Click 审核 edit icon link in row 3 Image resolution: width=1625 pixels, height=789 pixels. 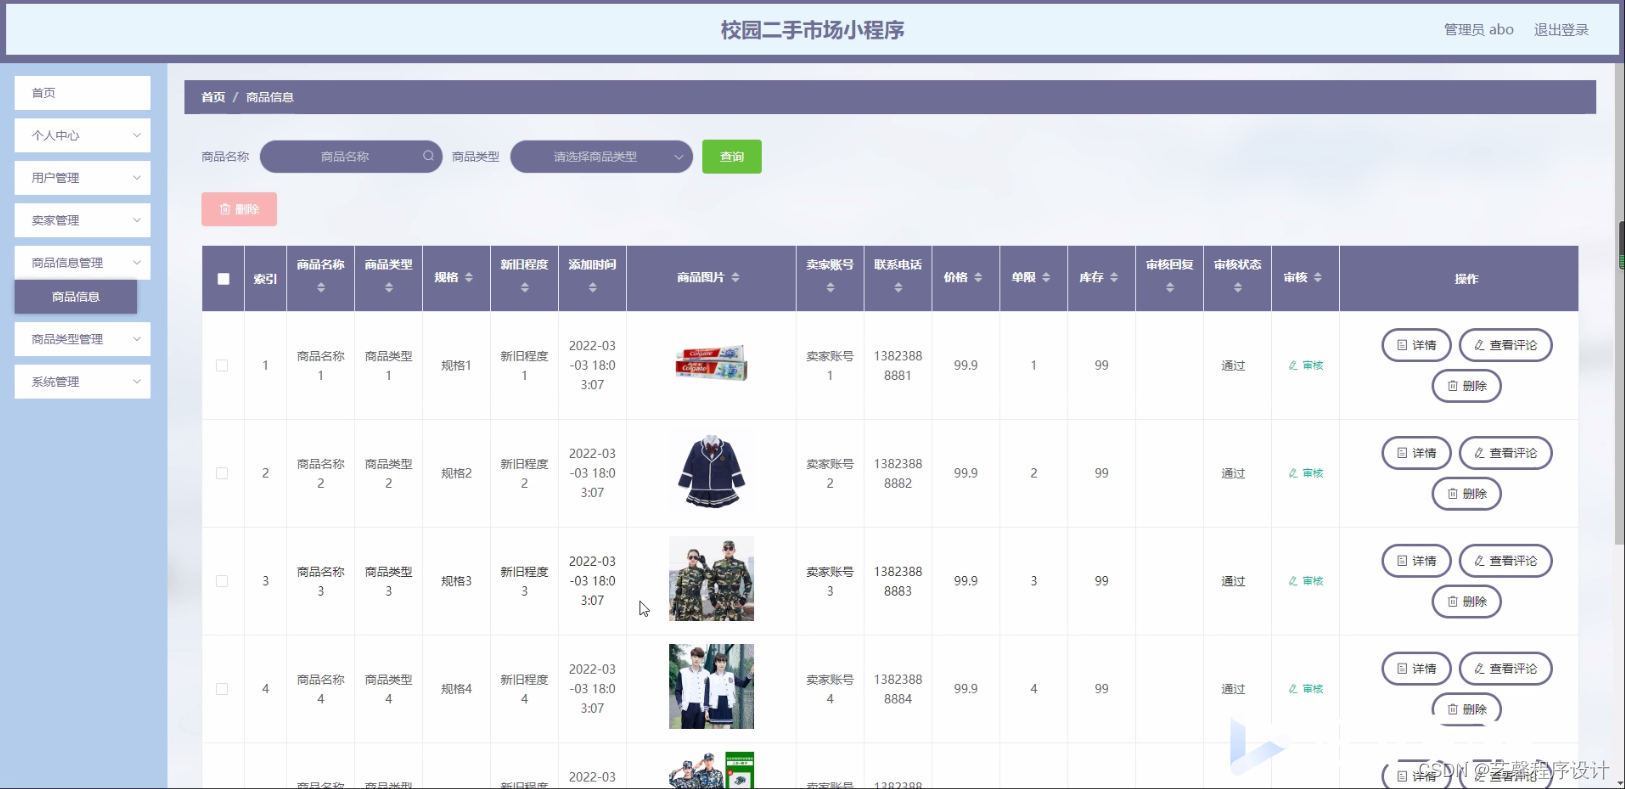pos(1306,581)
